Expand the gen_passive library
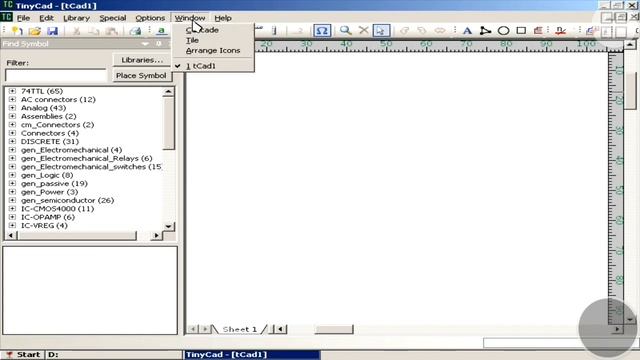This screenshot has width=640, height=360. coord(12,183)
